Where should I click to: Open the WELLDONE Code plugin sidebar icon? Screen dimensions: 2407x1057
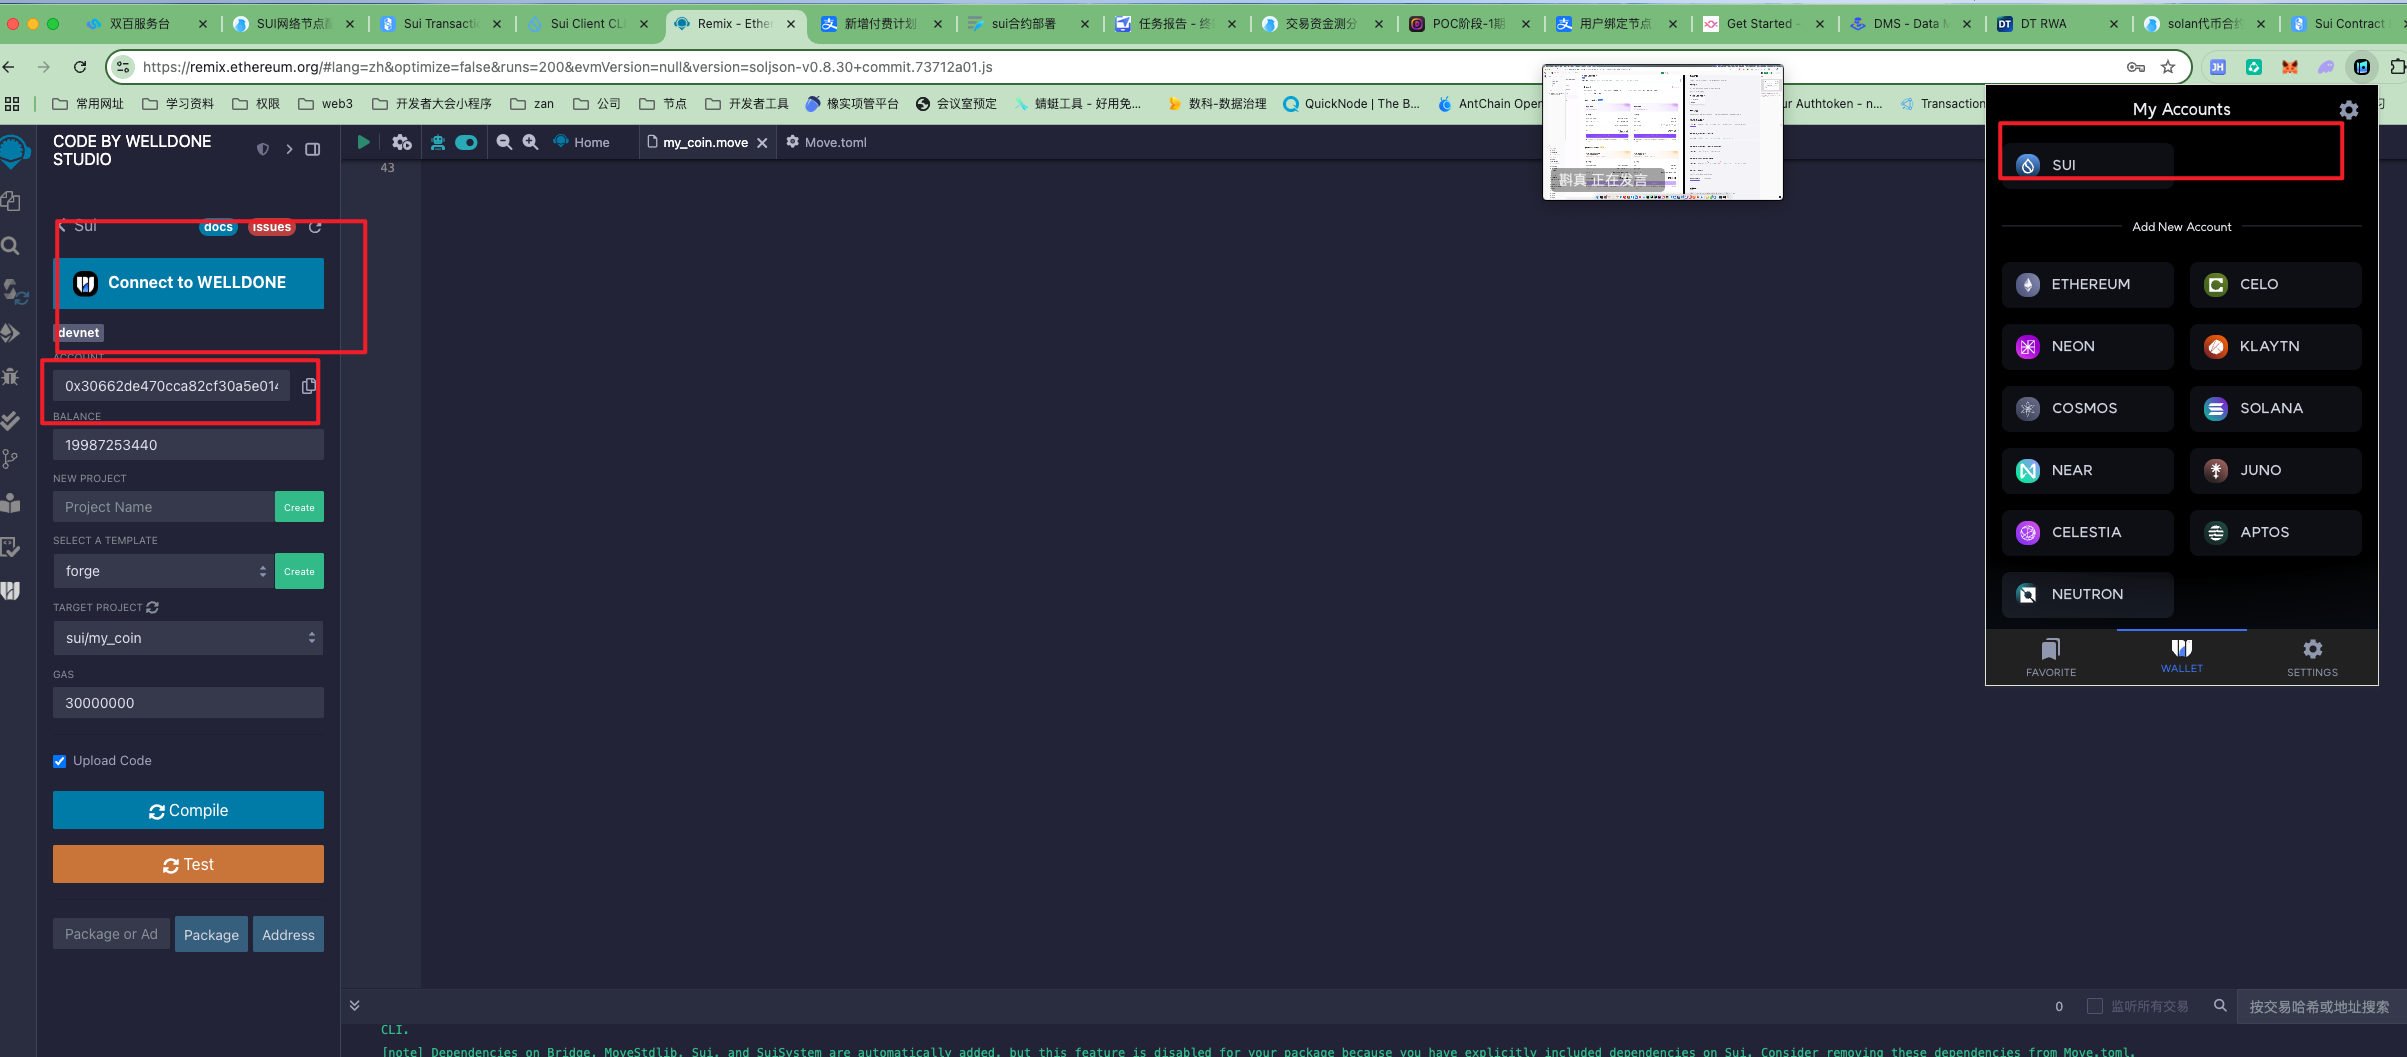click(x=11, y=591)
